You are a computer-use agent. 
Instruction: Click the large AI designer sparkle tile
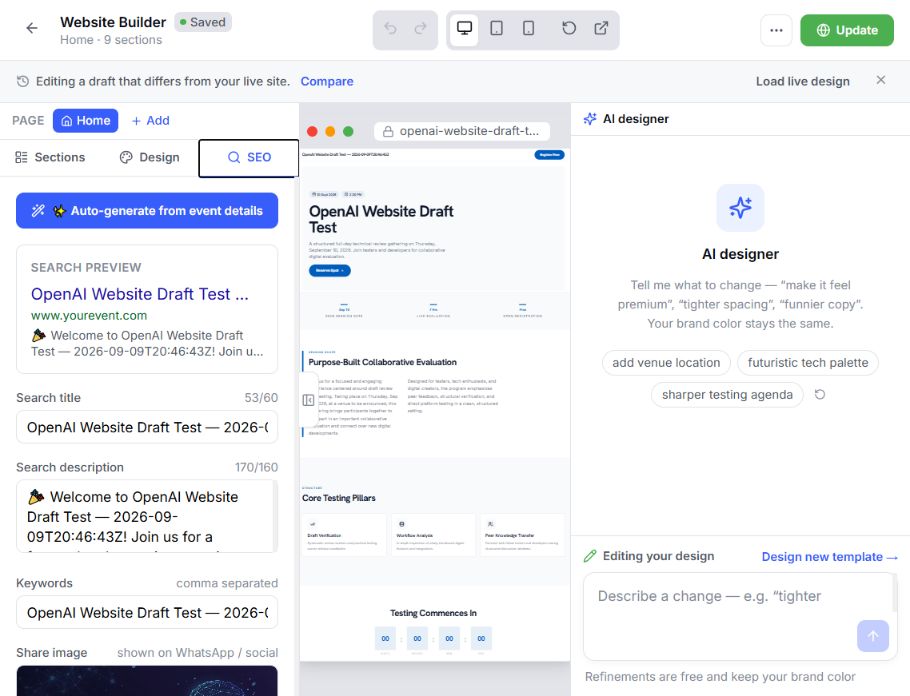pos(740,208)
